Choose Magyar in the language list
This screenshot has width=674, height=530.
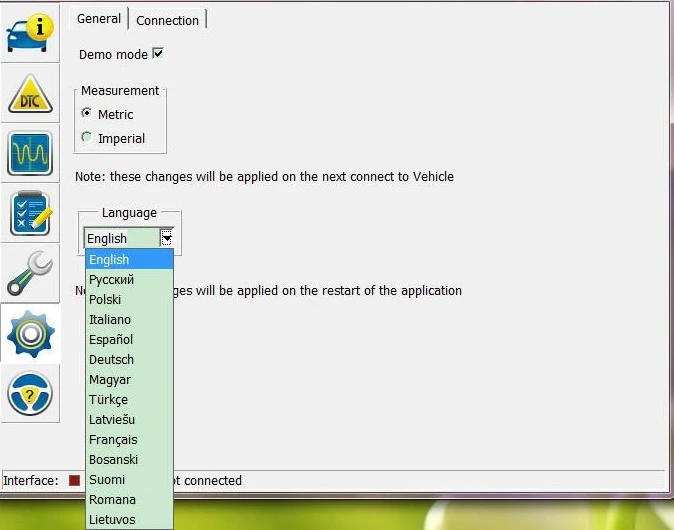coord(129,380)
